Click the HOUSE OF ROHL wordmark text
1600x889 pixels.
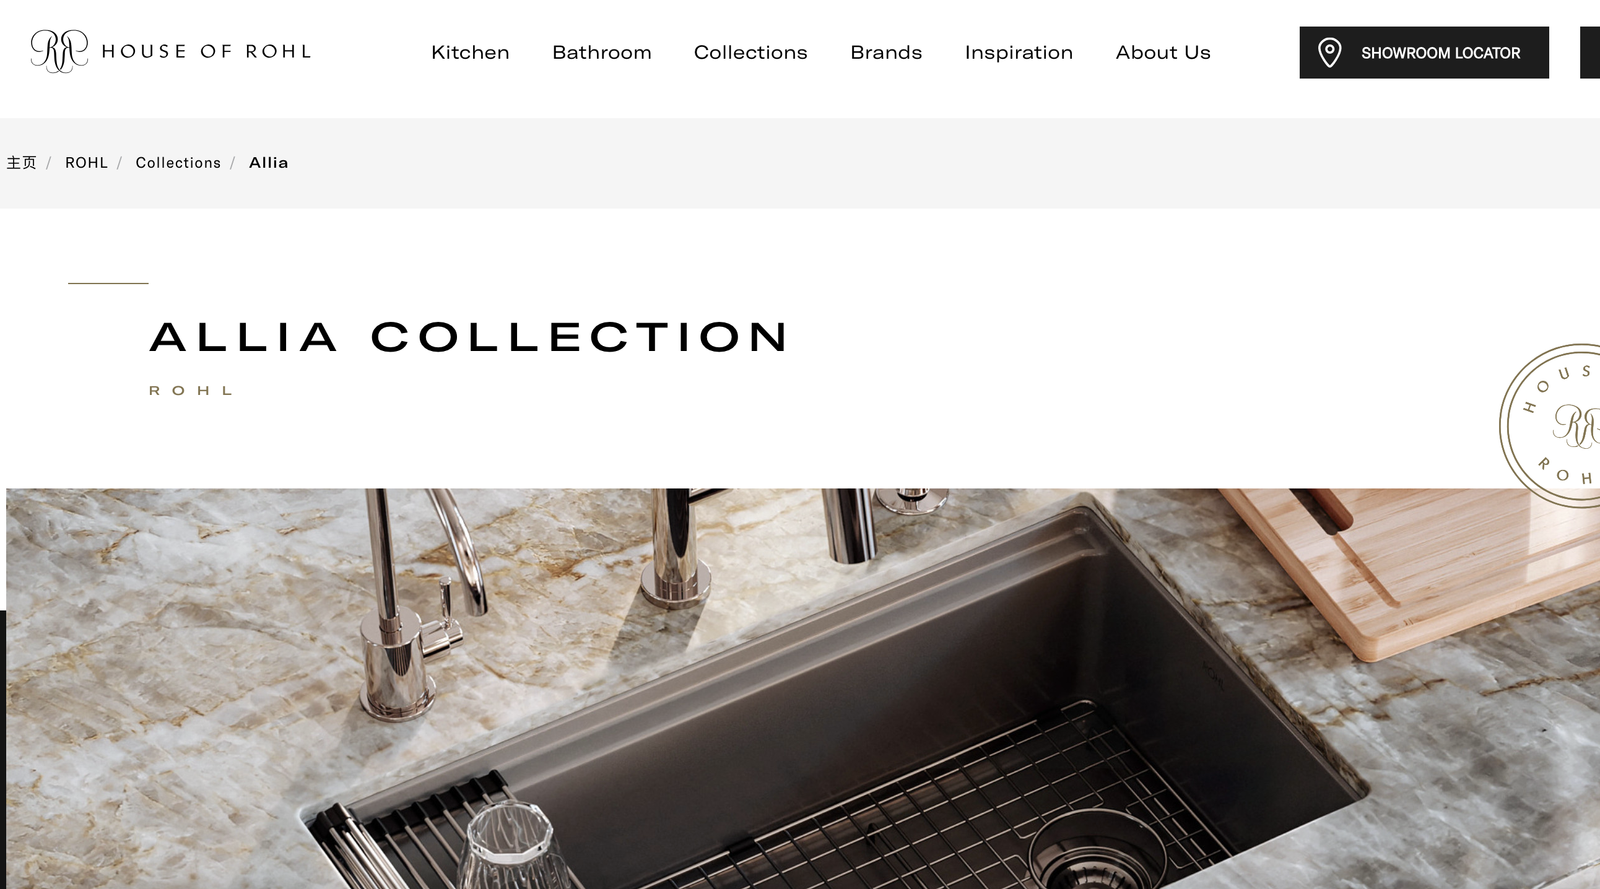206,51
